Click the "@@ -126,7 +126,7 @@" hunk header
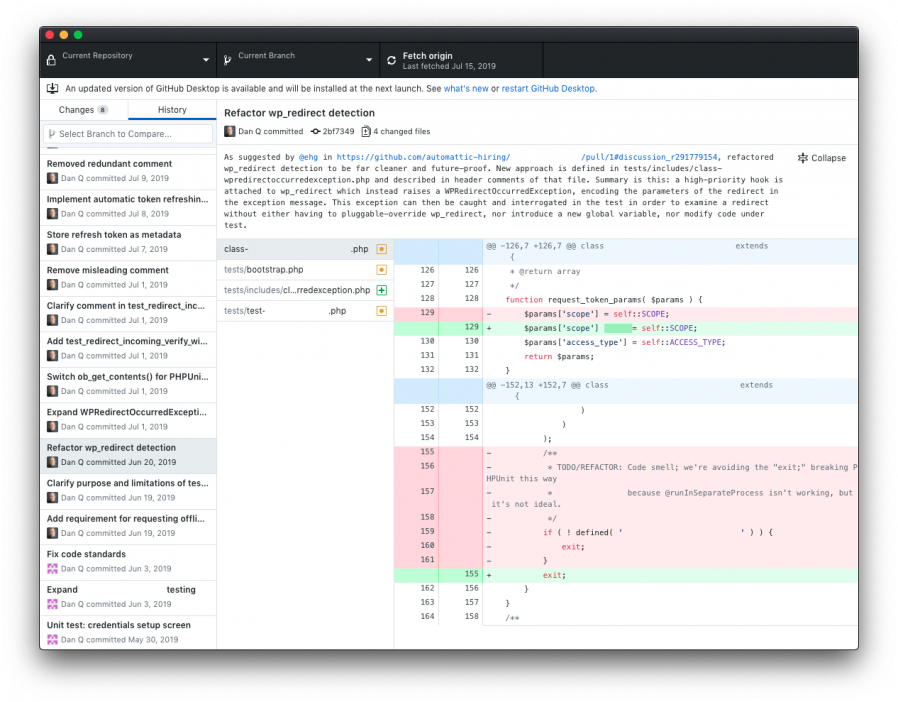Screen dimensions: 898x702 (625, 251)
